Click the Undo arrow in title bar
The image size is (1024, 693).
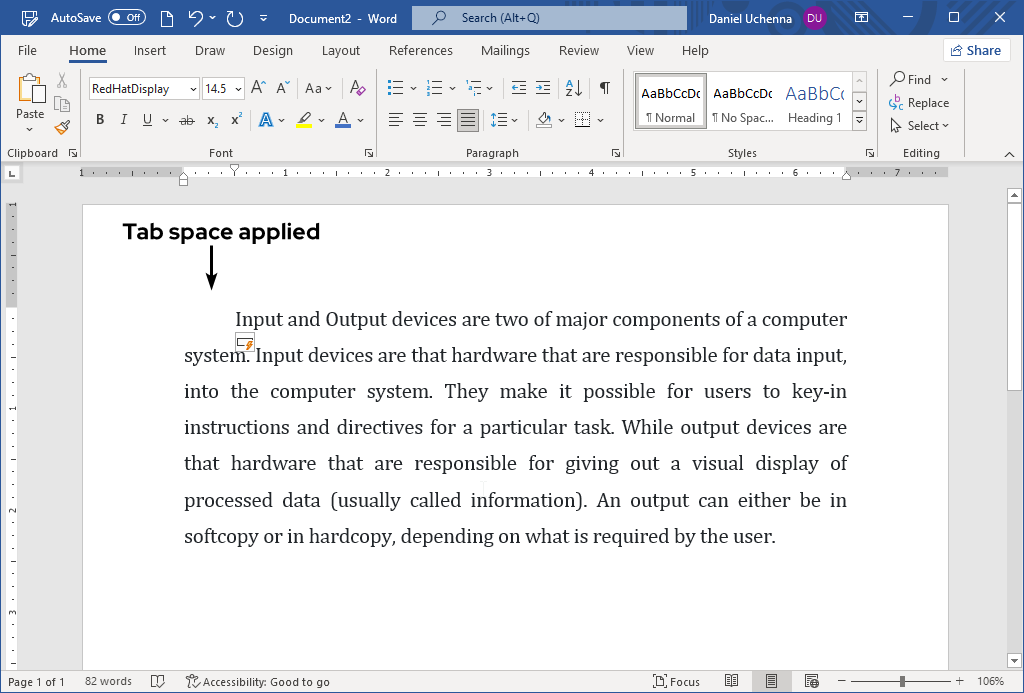coord(196,18)
